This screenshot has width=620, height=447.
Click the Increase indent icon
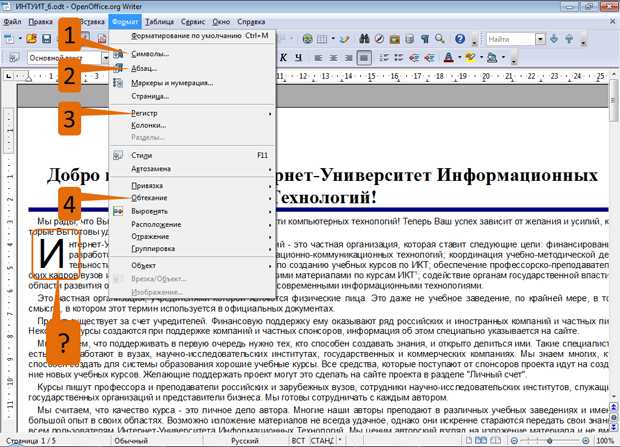click(x=429, y=58)
